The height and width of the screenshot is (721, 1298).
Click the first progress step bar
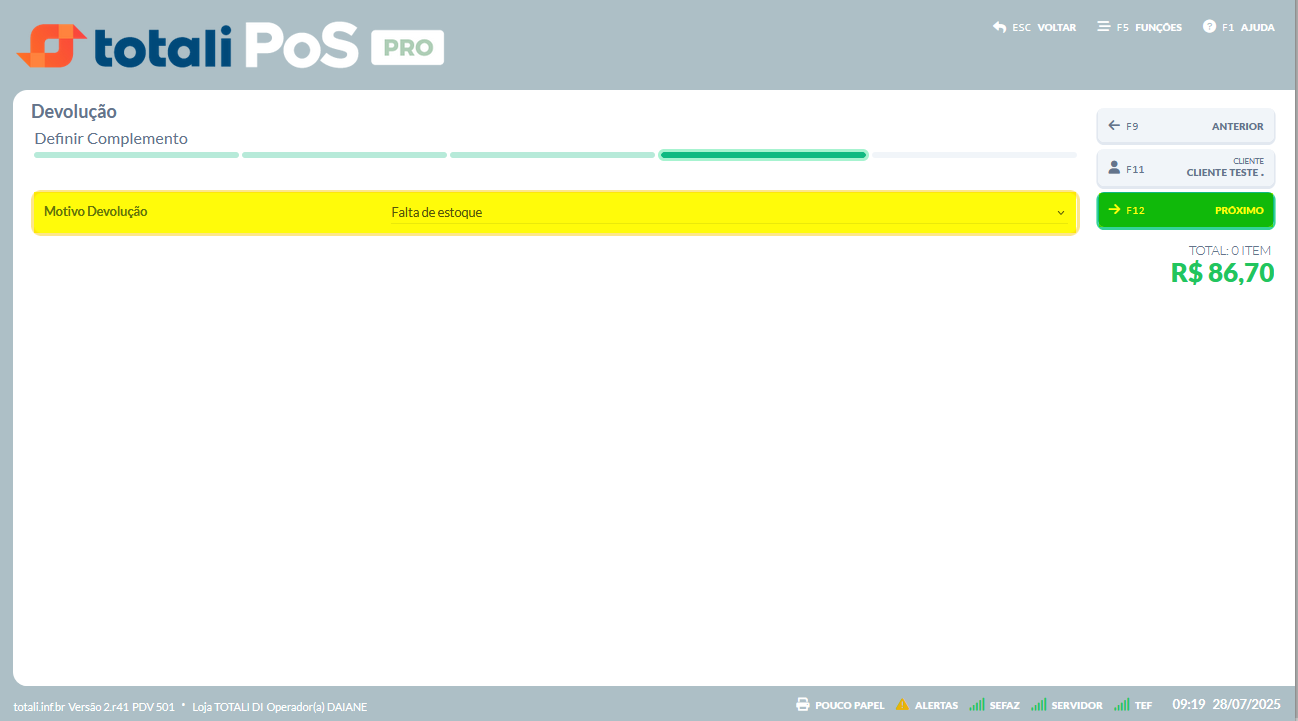(x=136, y=155)
